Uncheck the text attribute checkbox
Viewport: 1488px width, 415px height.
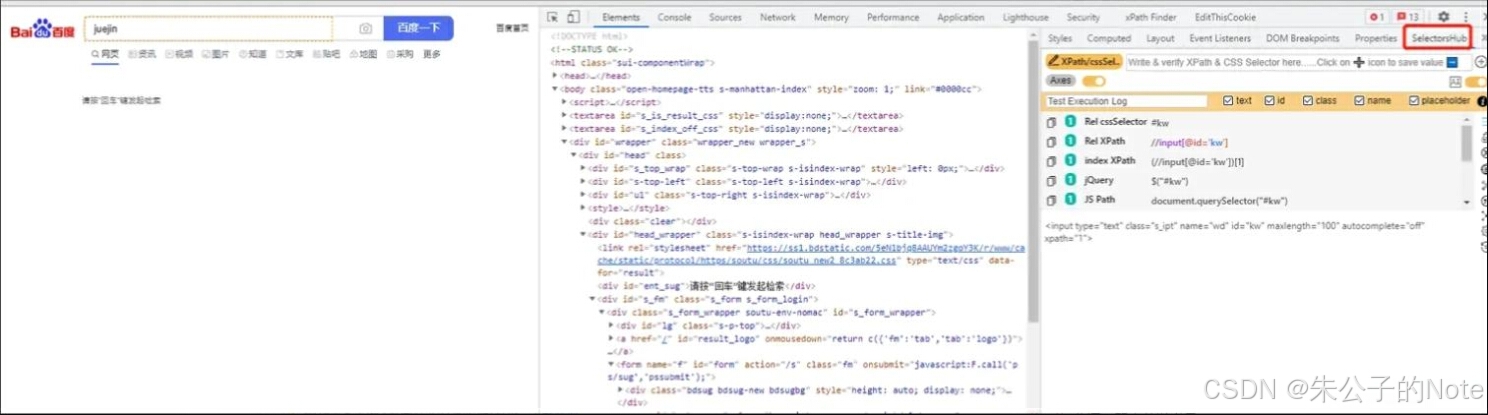(x=1228, y=101)
